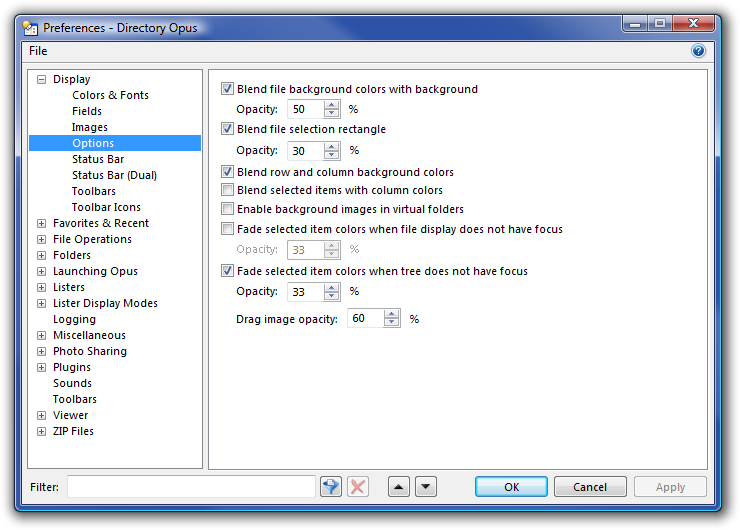Click the selection rectangle opacity field showing 30
This screenshot has height=530, width=740.
pyautogui.click(x=306, y=151)
